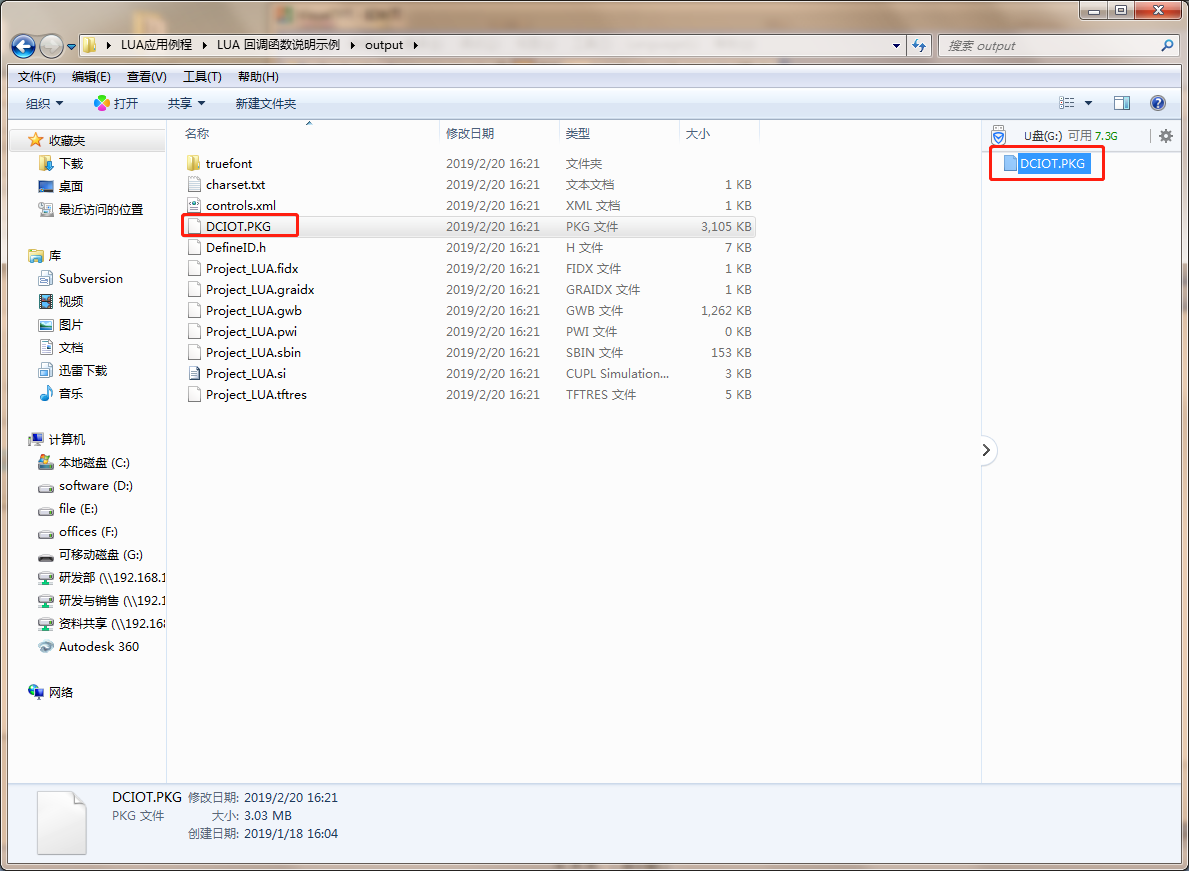Select DCIOT.PKG in file list

point(238,227)
